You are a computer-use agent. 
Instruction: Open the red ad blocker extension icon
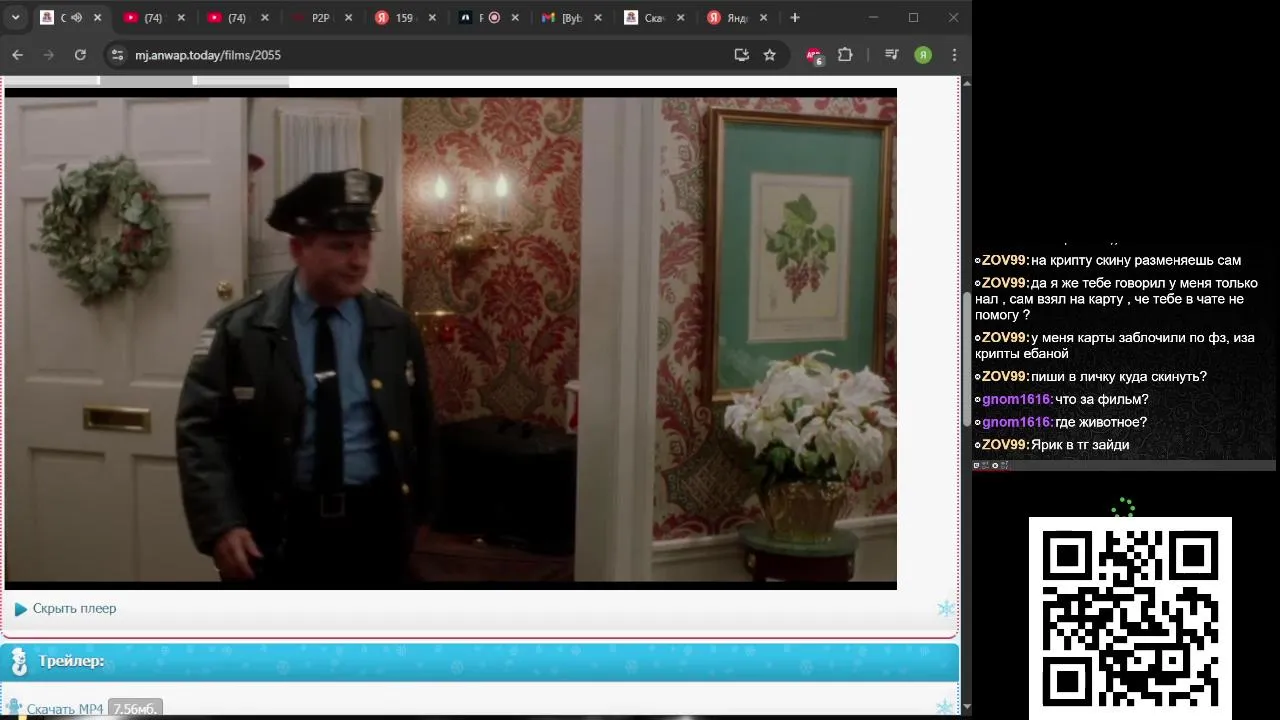(x=814, y=55)
